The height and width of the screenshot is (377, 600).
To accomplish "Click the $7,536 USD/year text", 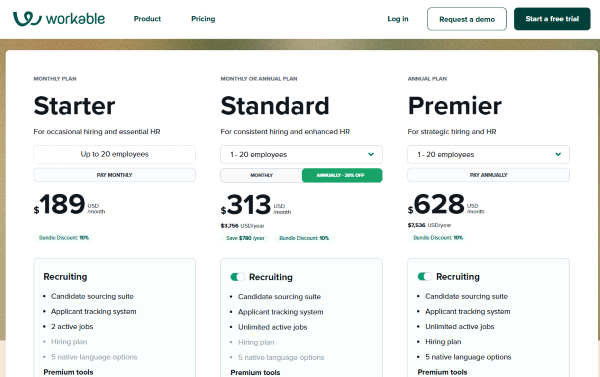I will point(429,225).
